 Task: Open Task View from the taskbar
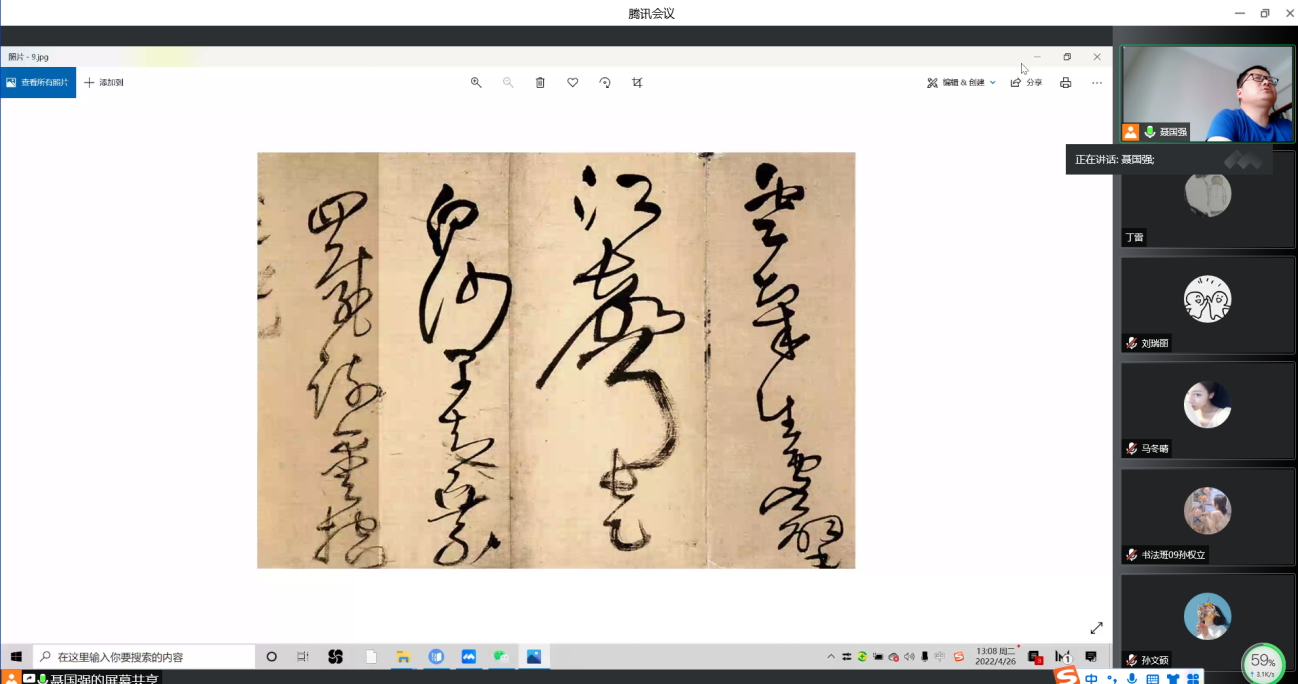click(x=302, y=657)
